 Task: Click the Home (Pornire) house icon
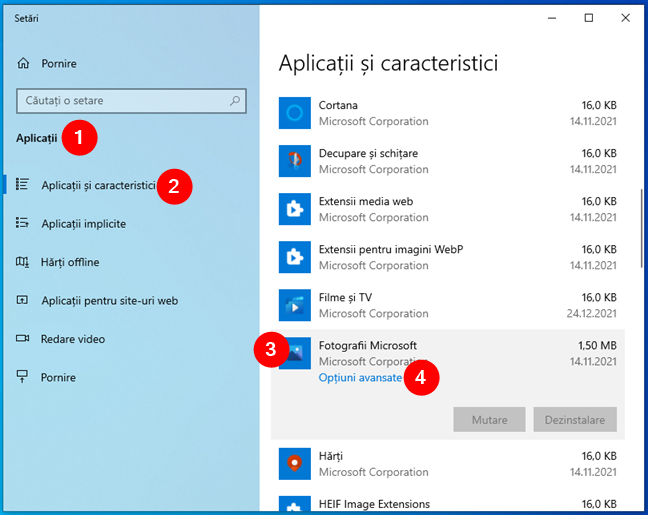23,63
